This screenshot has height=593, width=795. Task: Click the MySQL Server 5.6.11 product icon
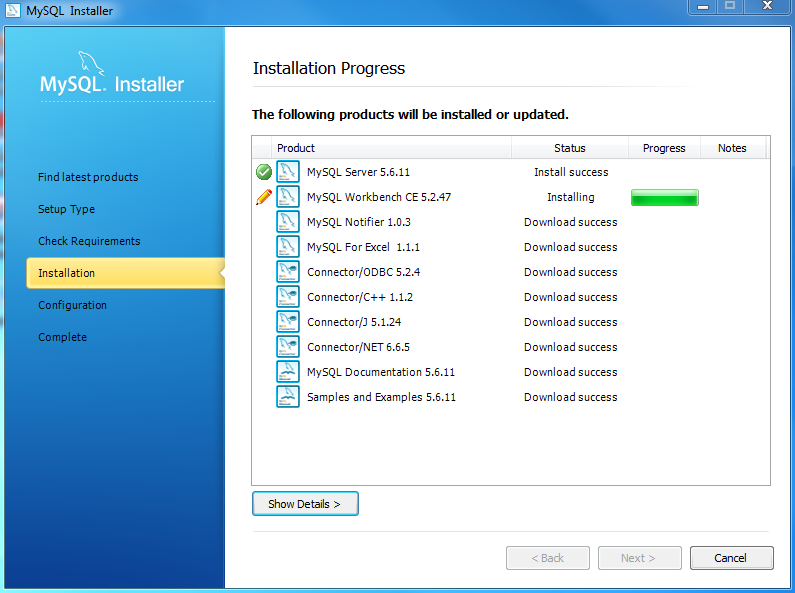(x=288, y=172)
